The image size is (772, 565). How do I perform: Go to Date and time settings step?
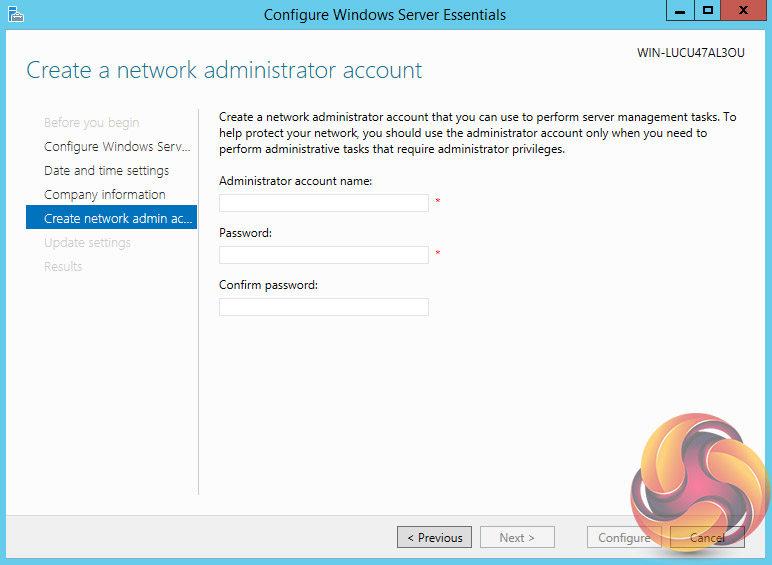point(107,171)
